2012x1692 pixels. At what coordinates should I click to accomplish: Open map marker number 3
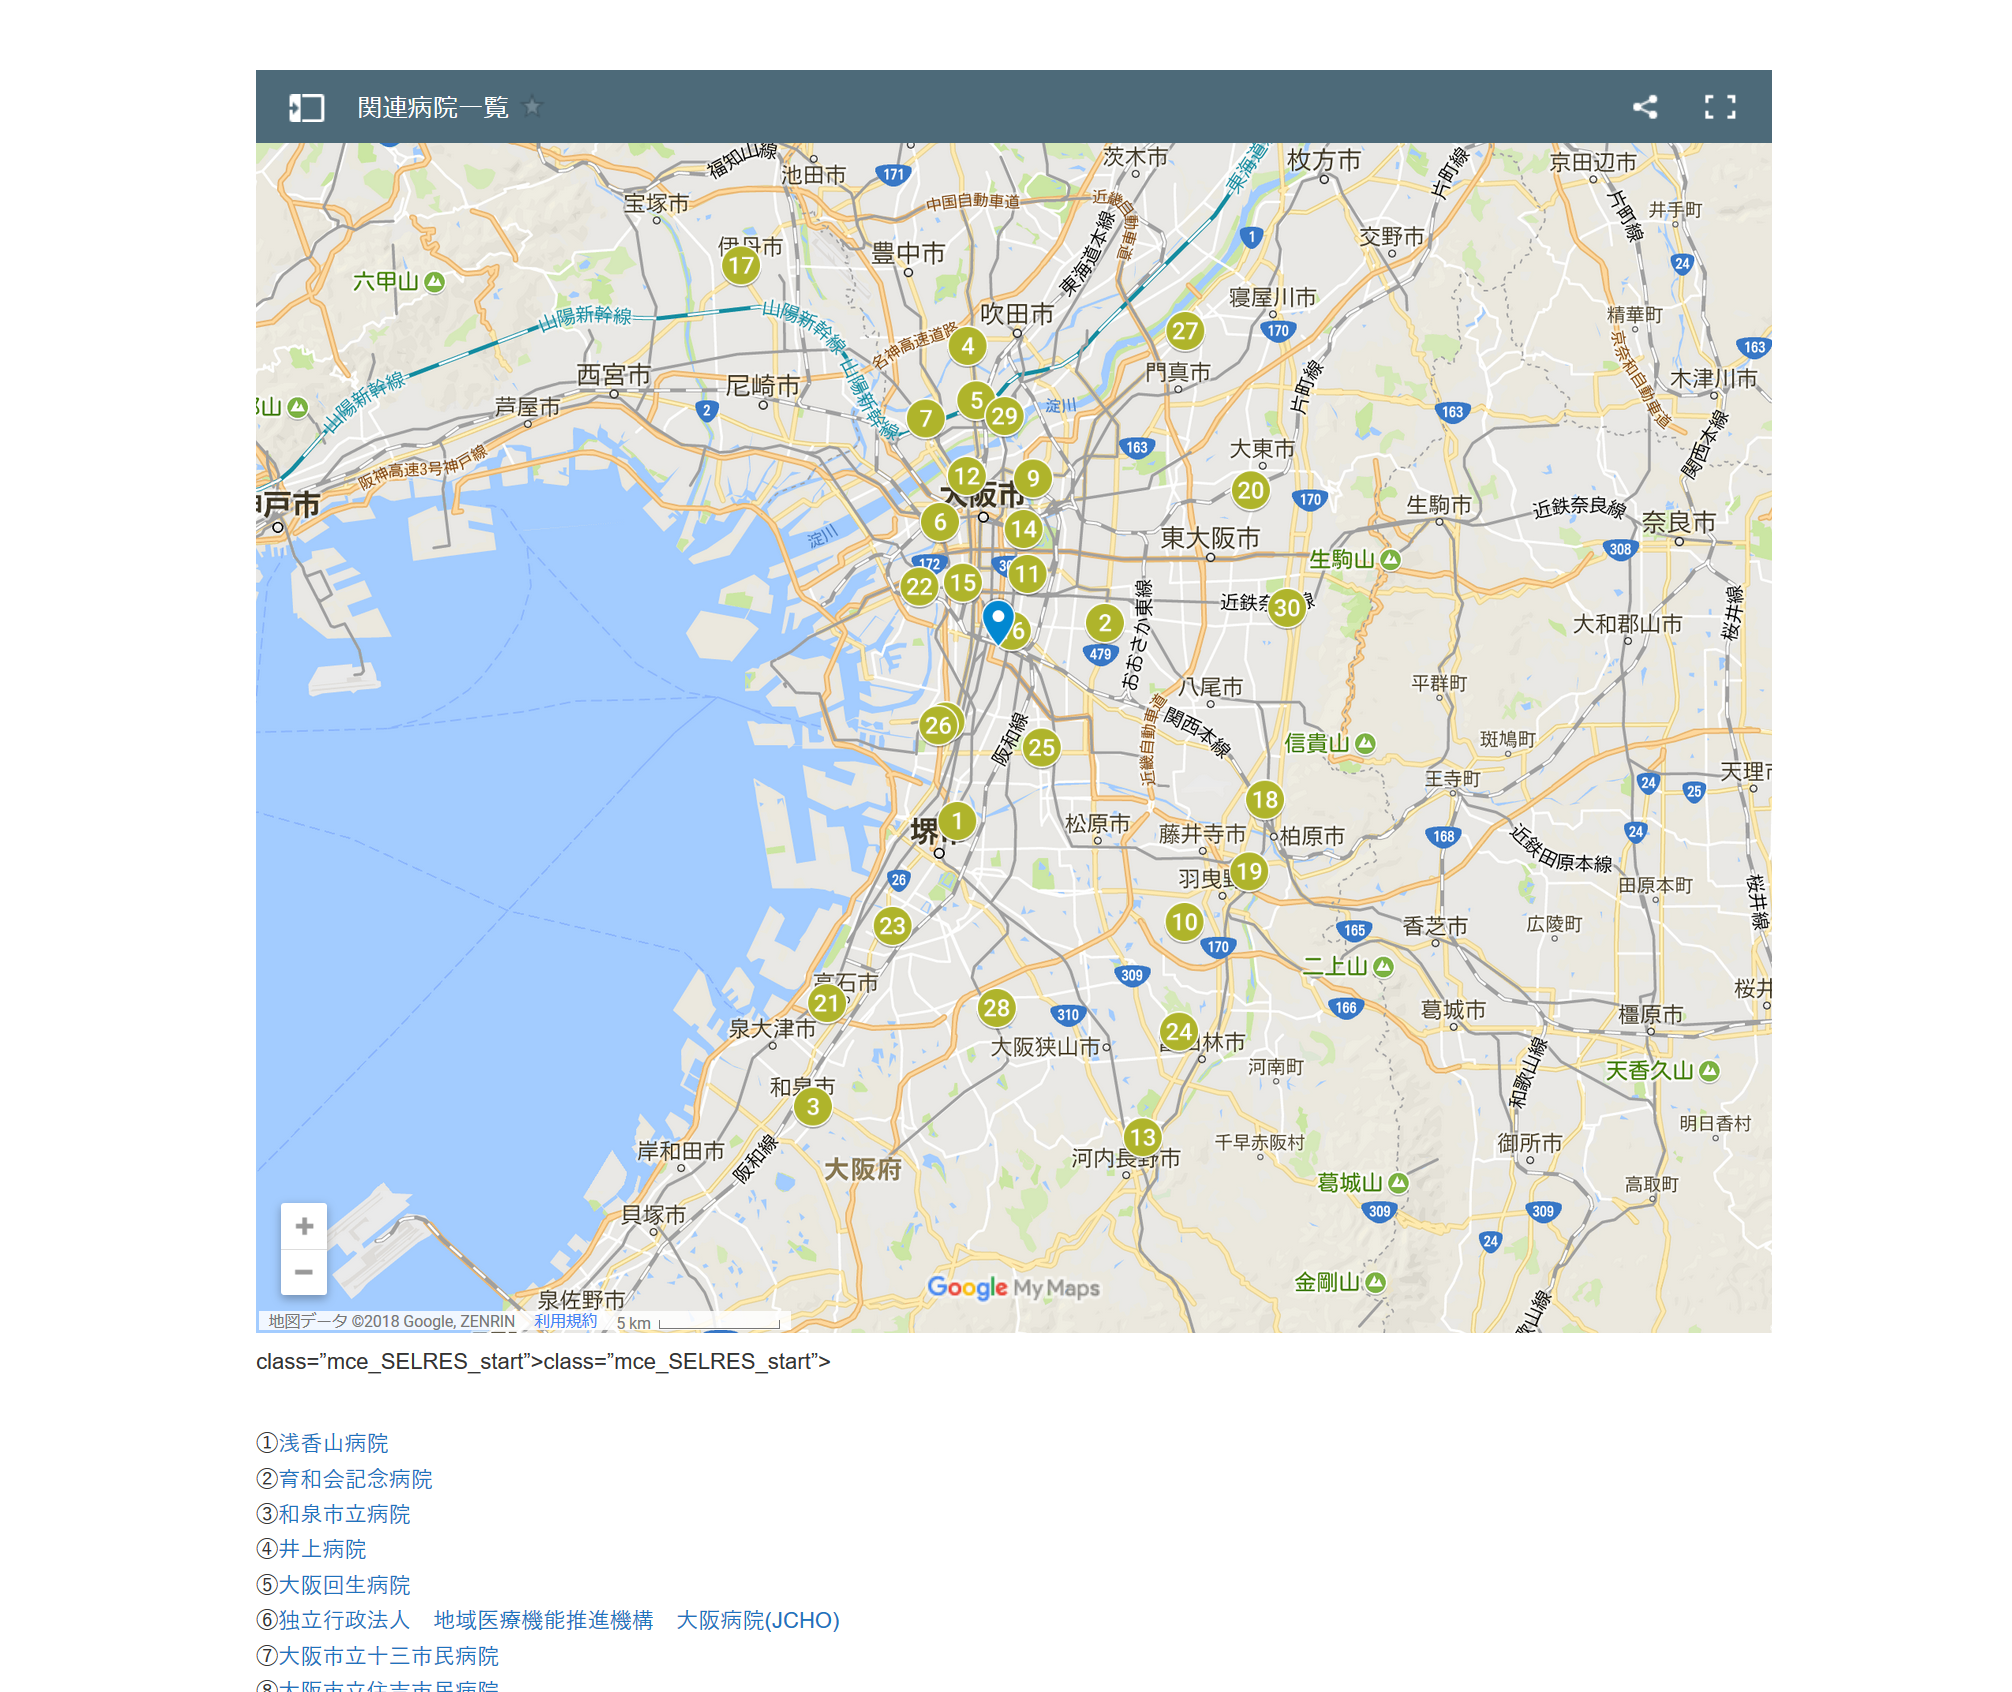pos(813,1107)
